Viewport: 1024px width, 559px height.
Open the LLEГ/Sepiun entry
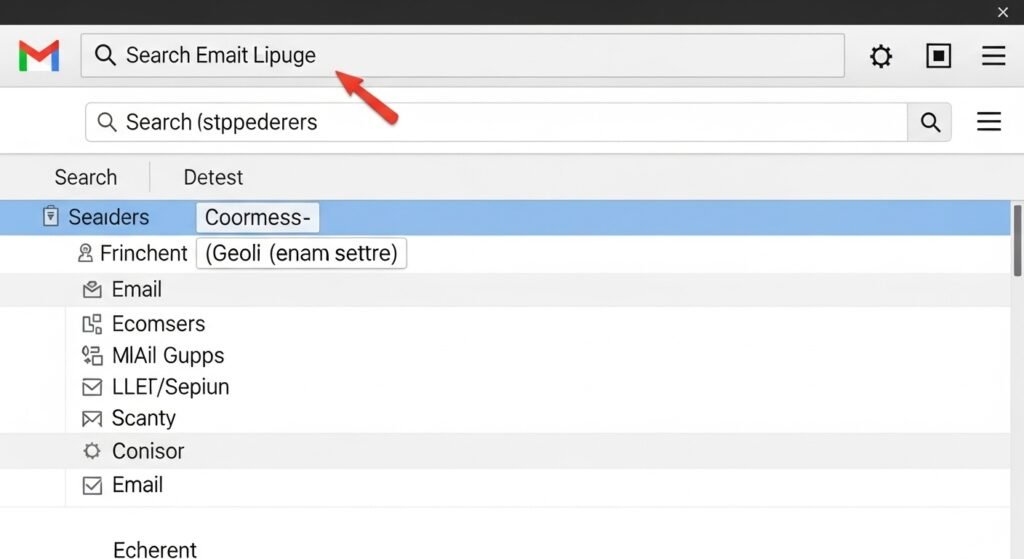(x=170, y=387)
